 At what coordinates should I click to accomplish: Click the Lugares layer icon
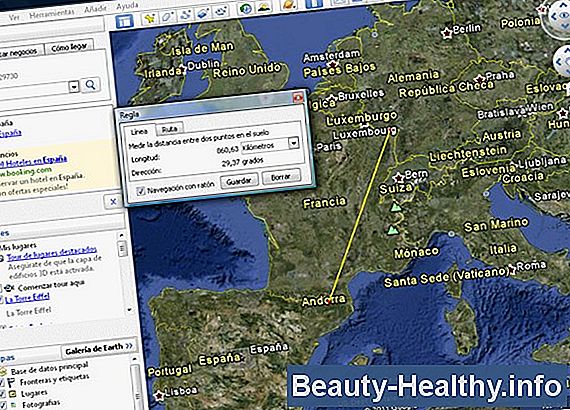pyautogui.click(x=12, y=394)
